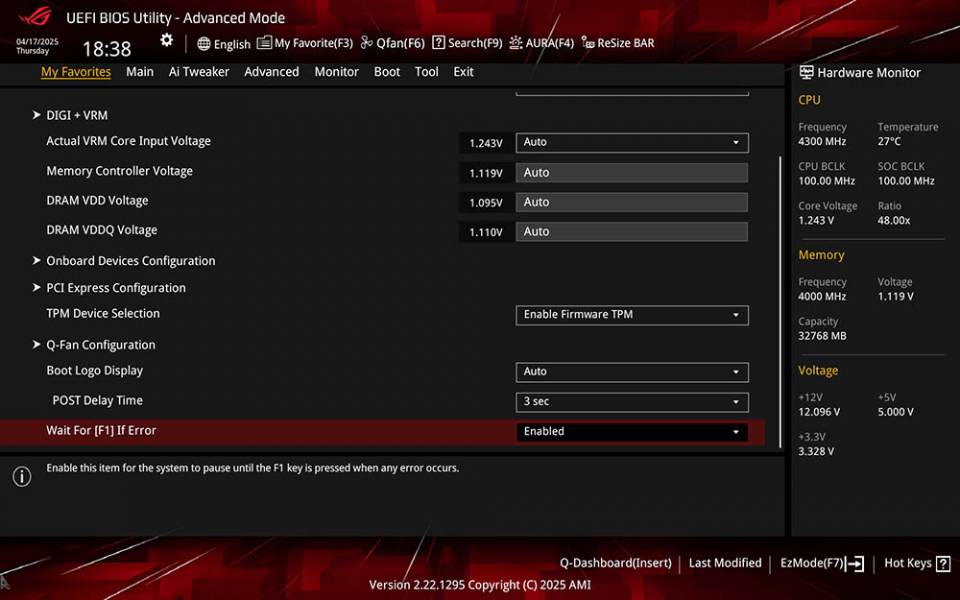The image size is (960, 600).
Task: Click the 18:38 clock display
Action: pos(107,49)
